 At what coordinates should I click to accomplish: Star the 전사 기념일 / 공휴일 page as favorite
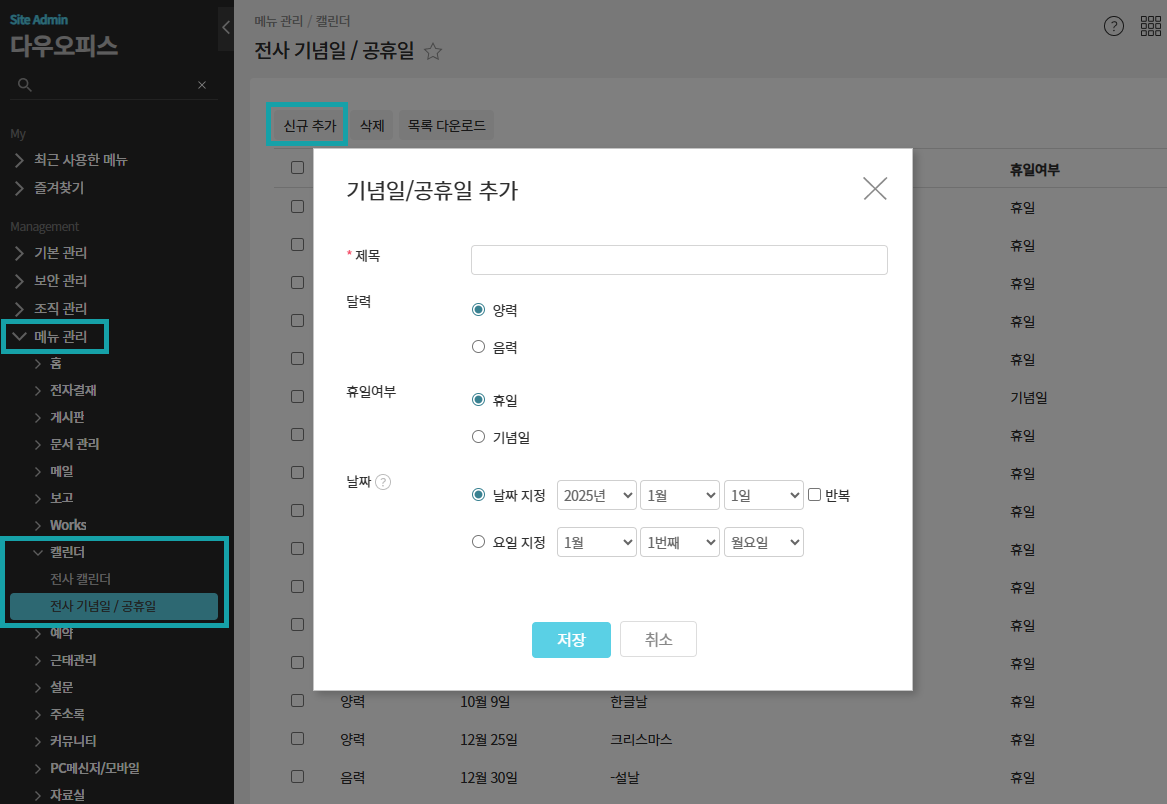(x=433, y=52)
